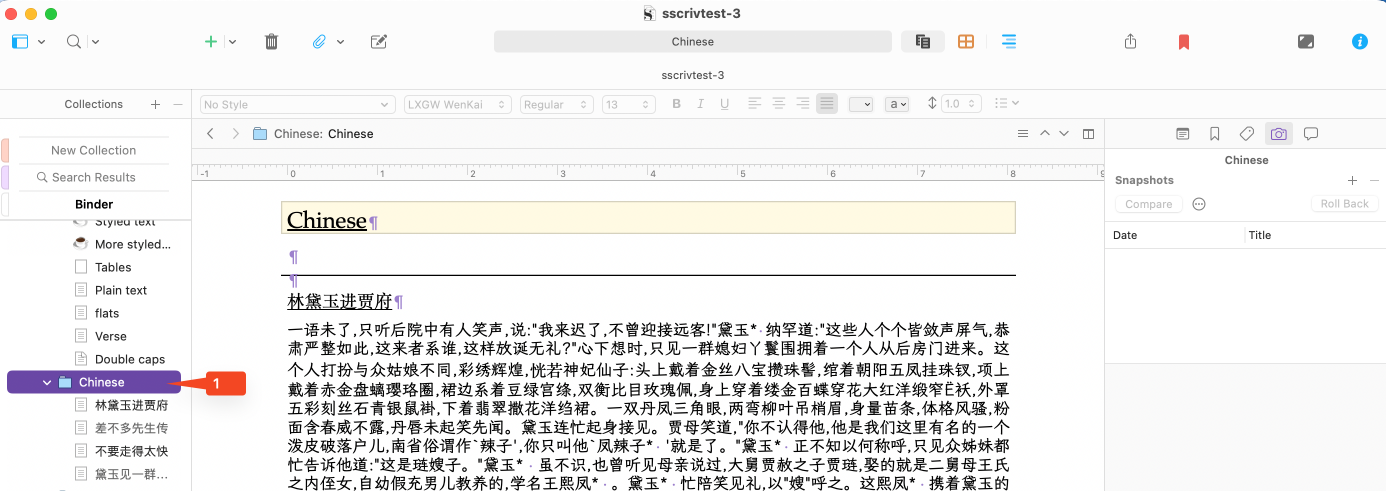
Task: Collapse the Chinese folder in binder
Action: click(47, 382)
